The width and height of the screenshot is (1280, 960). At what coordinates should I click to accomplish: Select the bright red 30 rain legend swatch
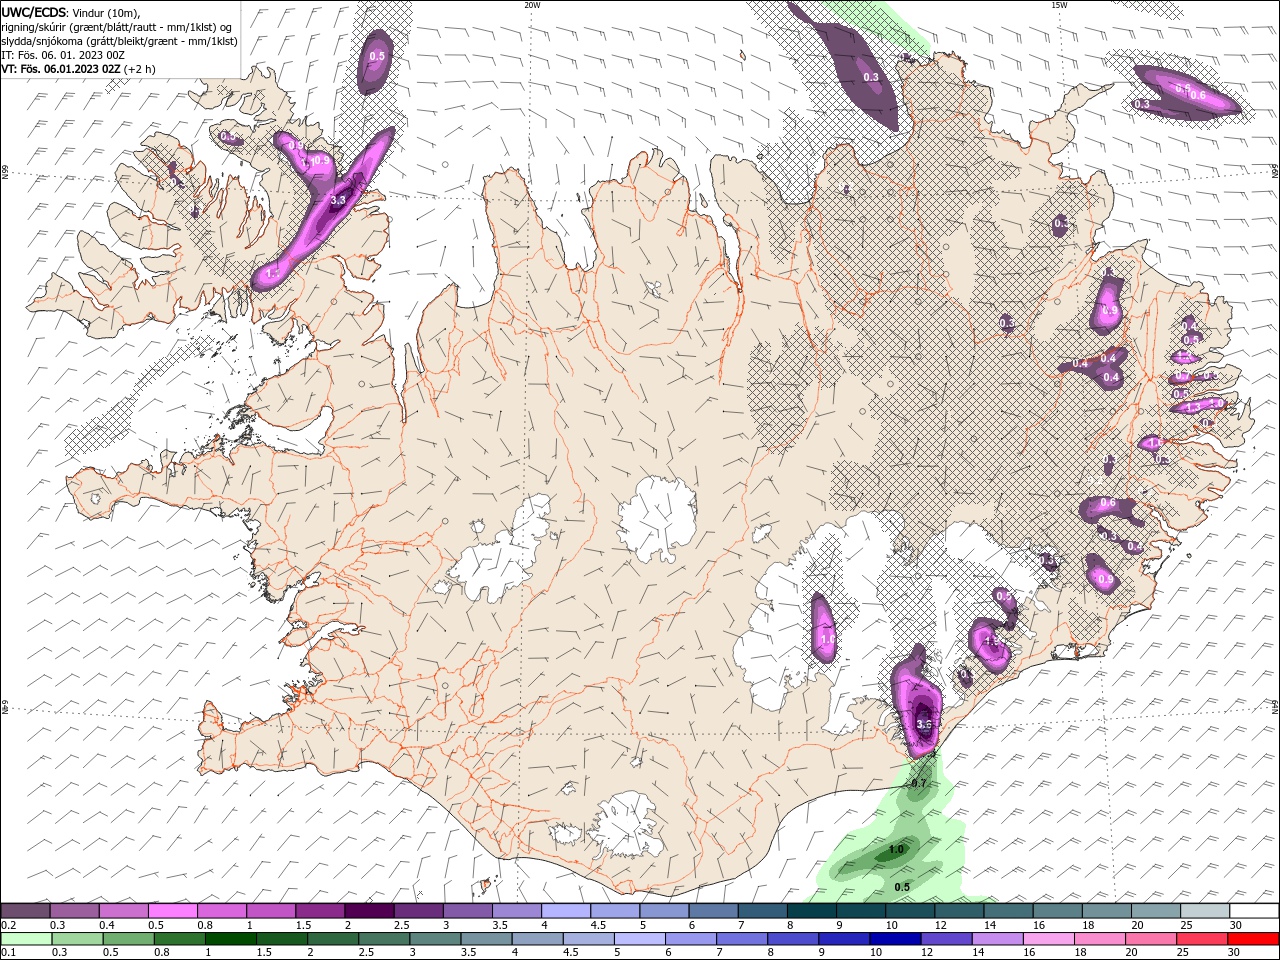click(x=1254, y=939)
